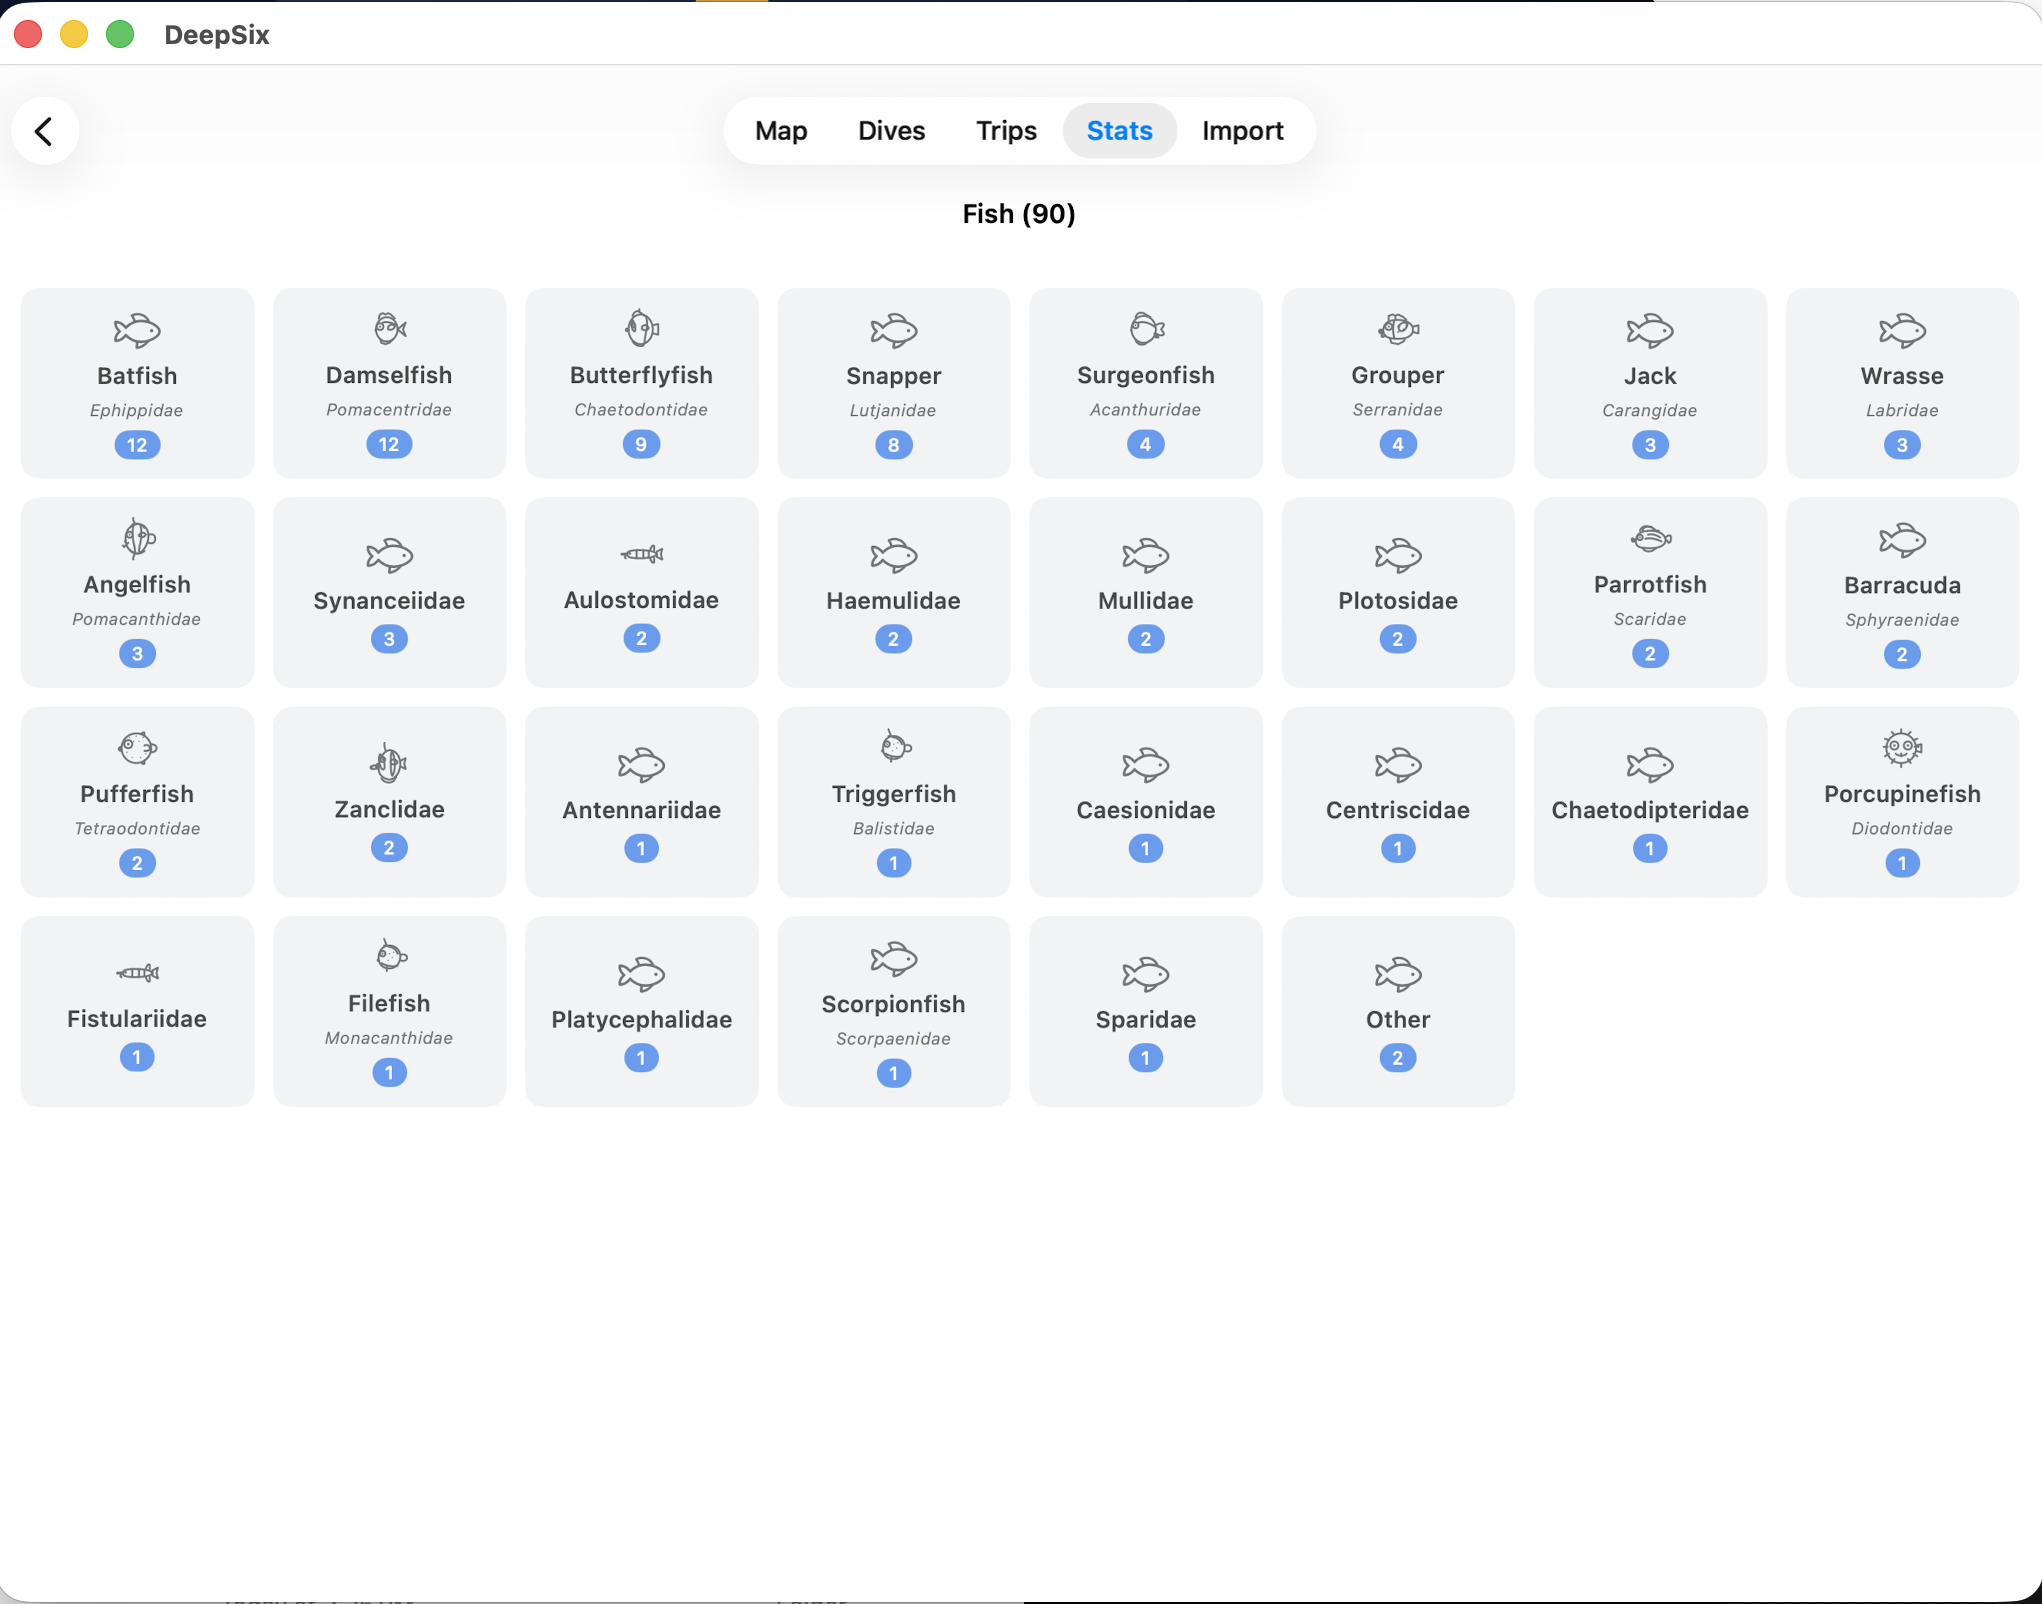Open the Synanceiidae family card
The height and width of the screenshot is (1604, 2042).
[x=389, y=592]
